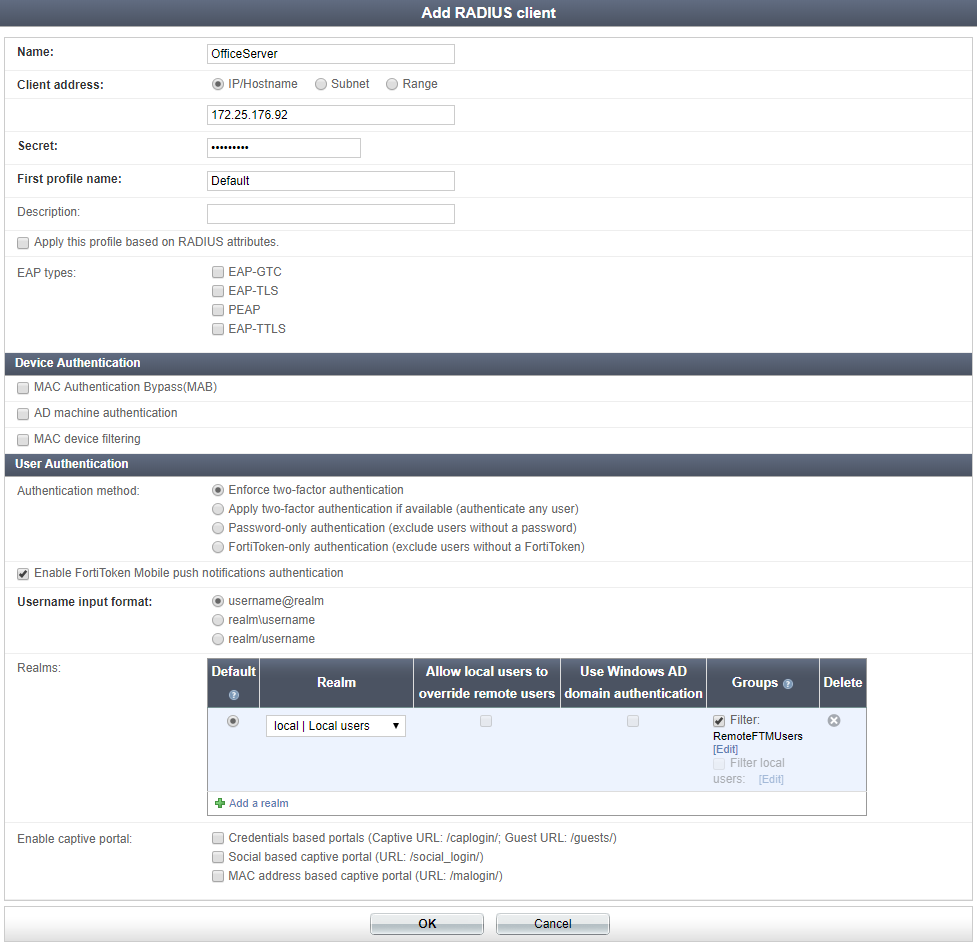977x945 pixels.
Task: Enable the PEAP EAP type
Action: 218,310
